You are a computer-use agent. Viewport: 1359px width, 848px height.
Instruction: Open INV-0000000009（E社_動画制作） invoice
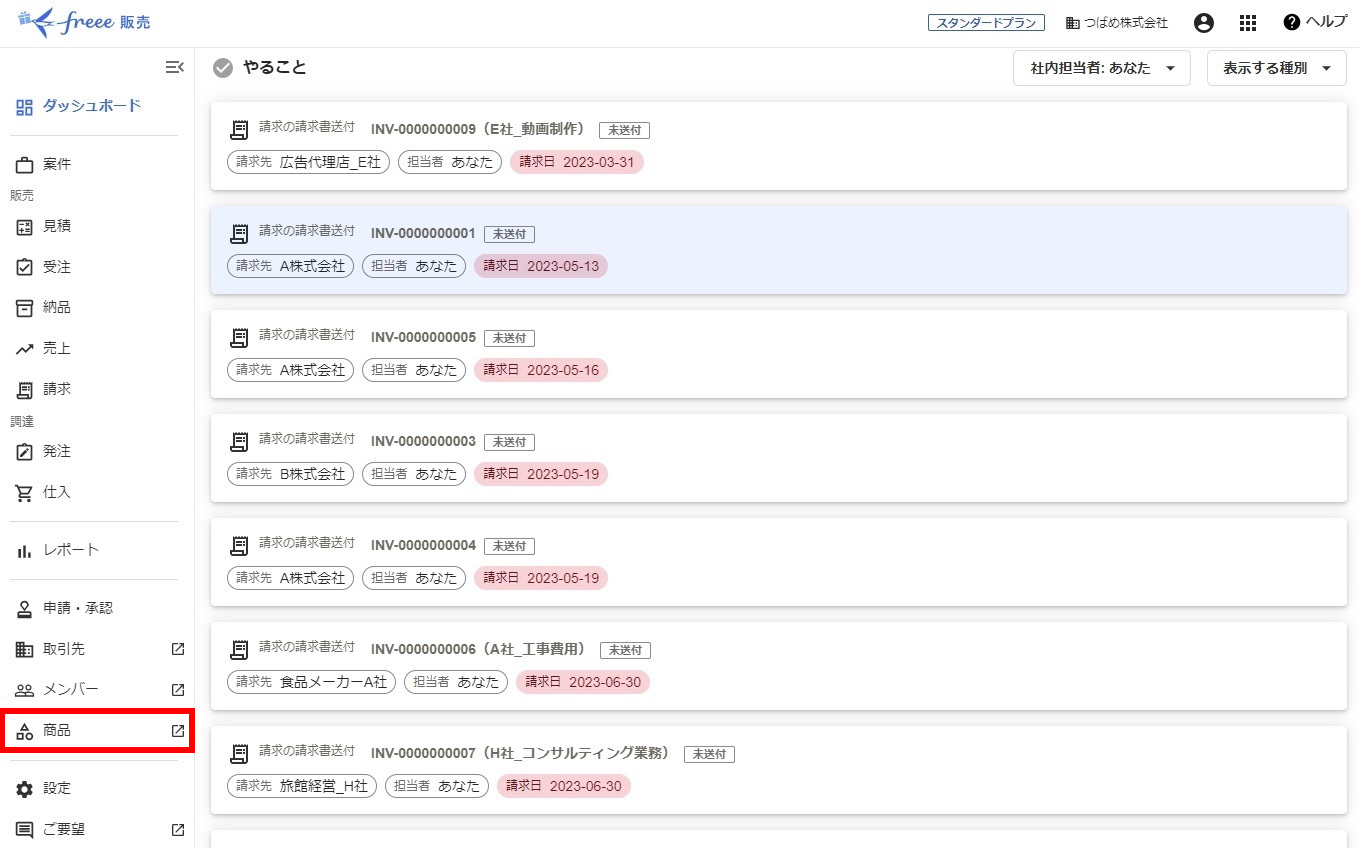(x=478, y=129)
